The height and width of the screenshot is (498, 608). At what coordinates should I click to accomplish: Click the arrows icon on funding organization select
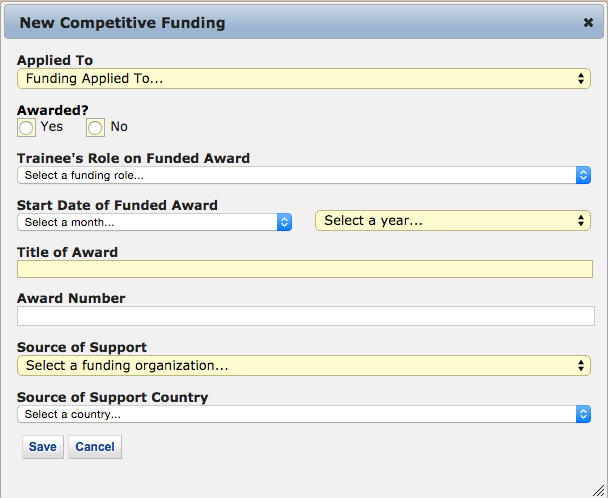(x=582, y=366)
